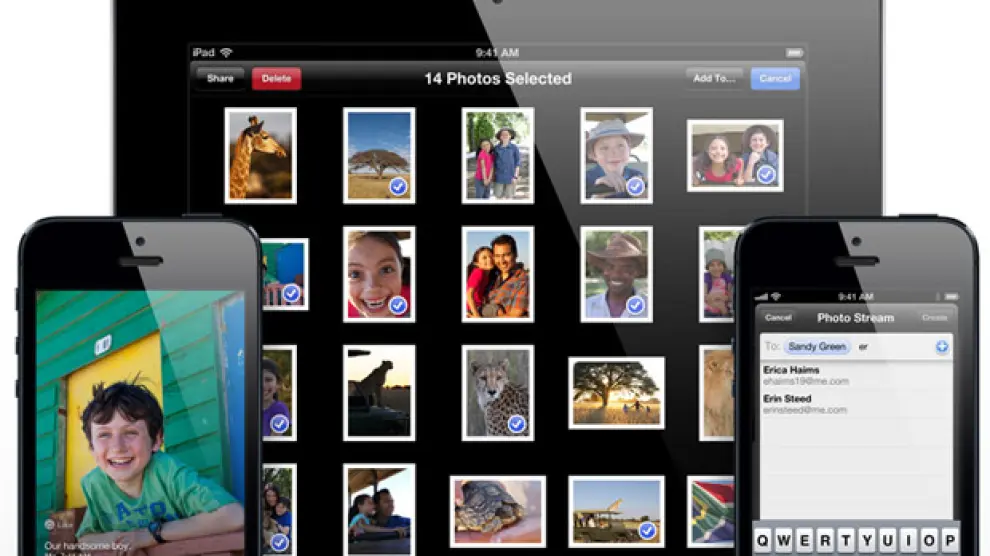Deselect the checkmark on the acacia tree photo

click(x=397, y=186)
